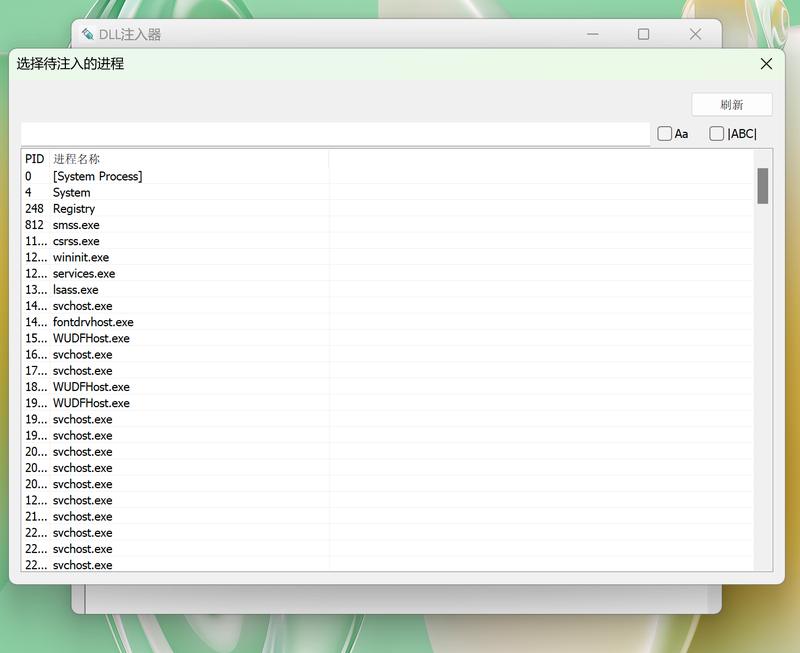Choose WUDFHost.exe with PID 15...
Viewport: 800px width, 653px height.
tap(388, 338)
